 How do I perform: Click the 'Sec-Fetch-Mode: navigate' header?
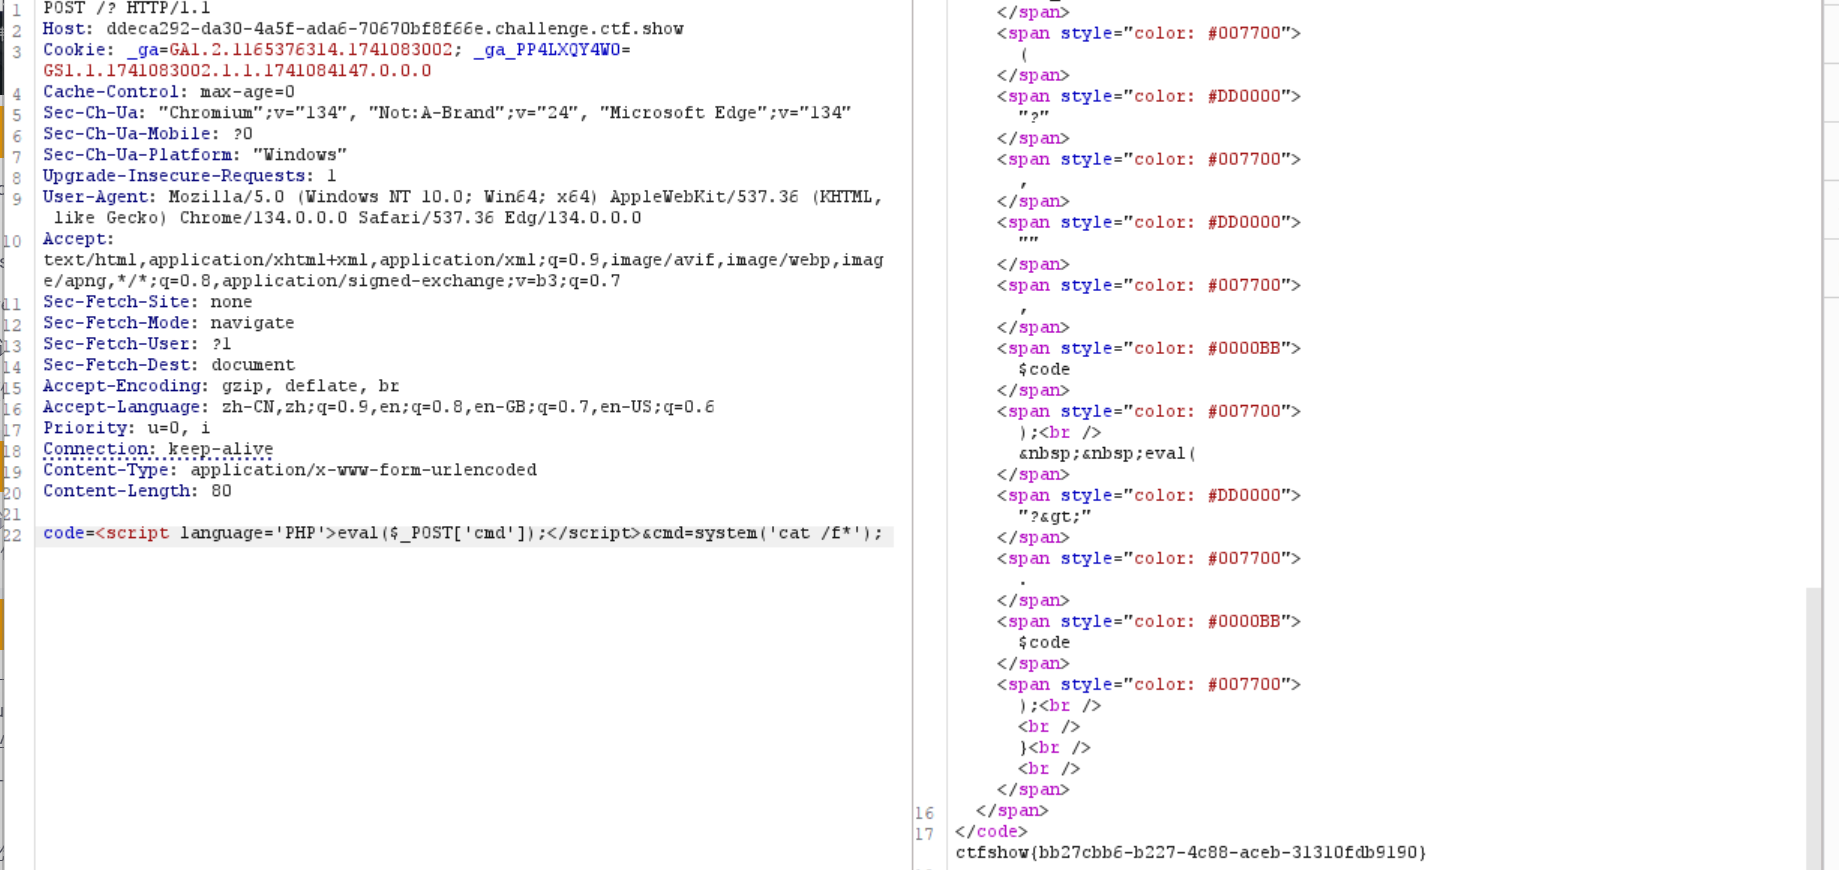[169, 323]
